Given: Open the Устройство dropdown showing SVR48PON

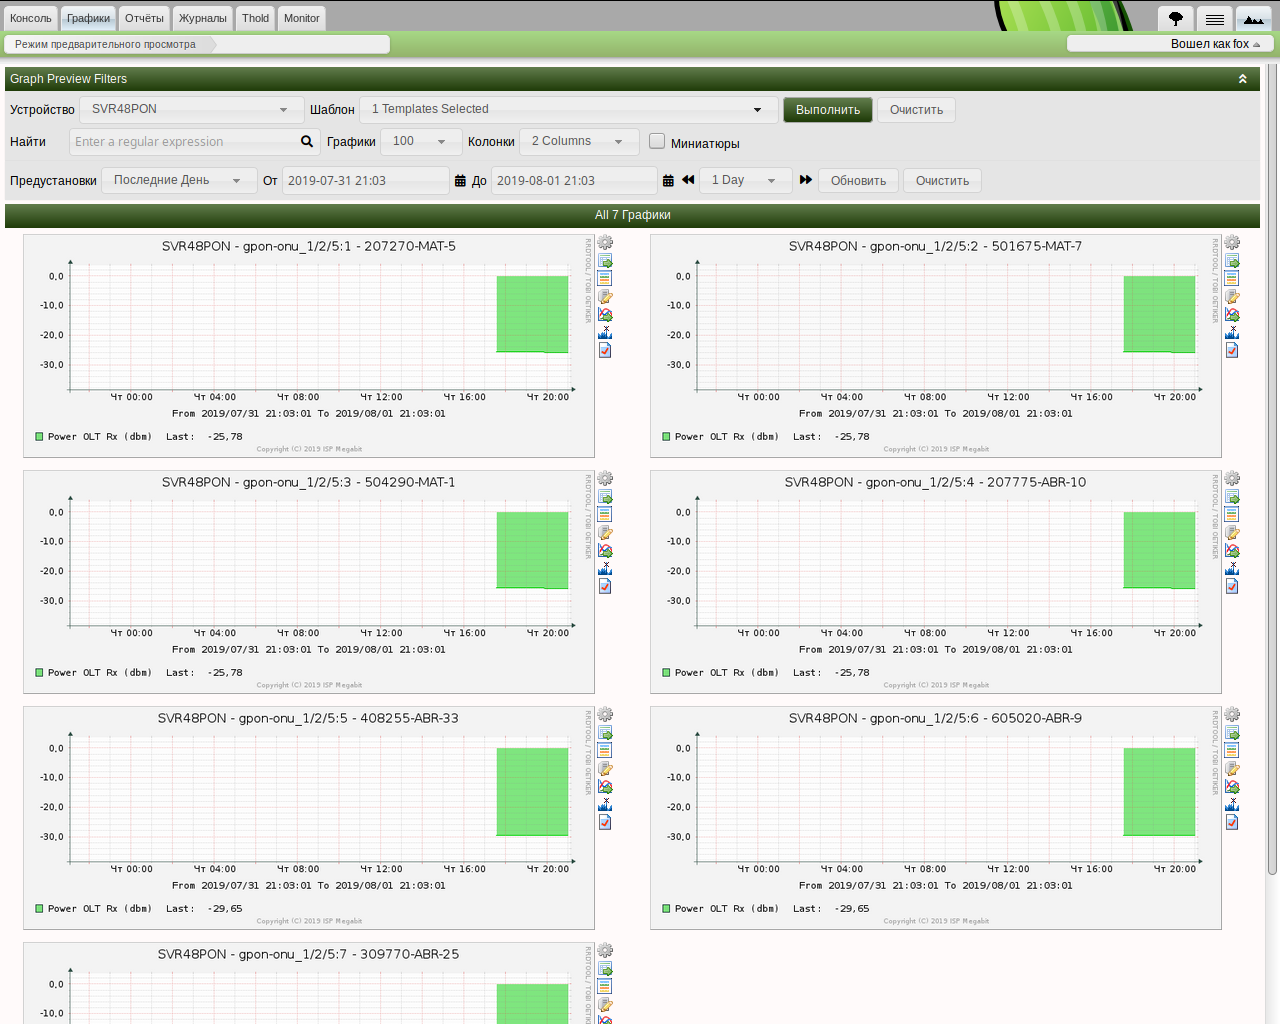Looking at the screenshot, I should (190, 109).
